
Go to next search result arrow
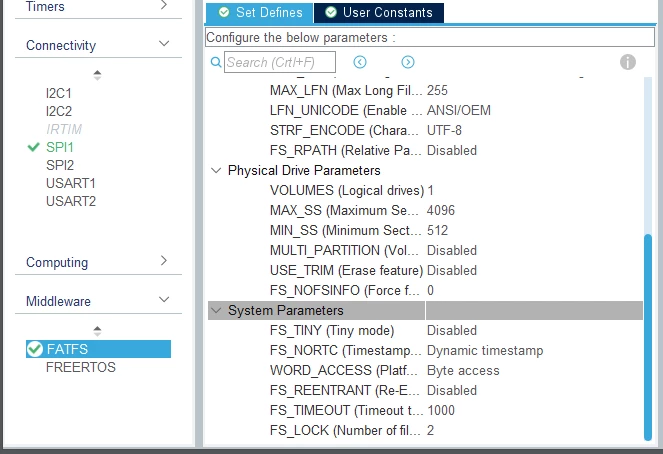point(408,62)
